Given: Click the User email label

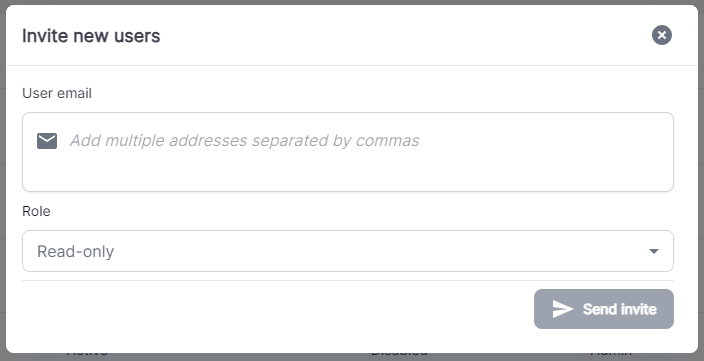Looking at the screenshot, I should (57, 93).
